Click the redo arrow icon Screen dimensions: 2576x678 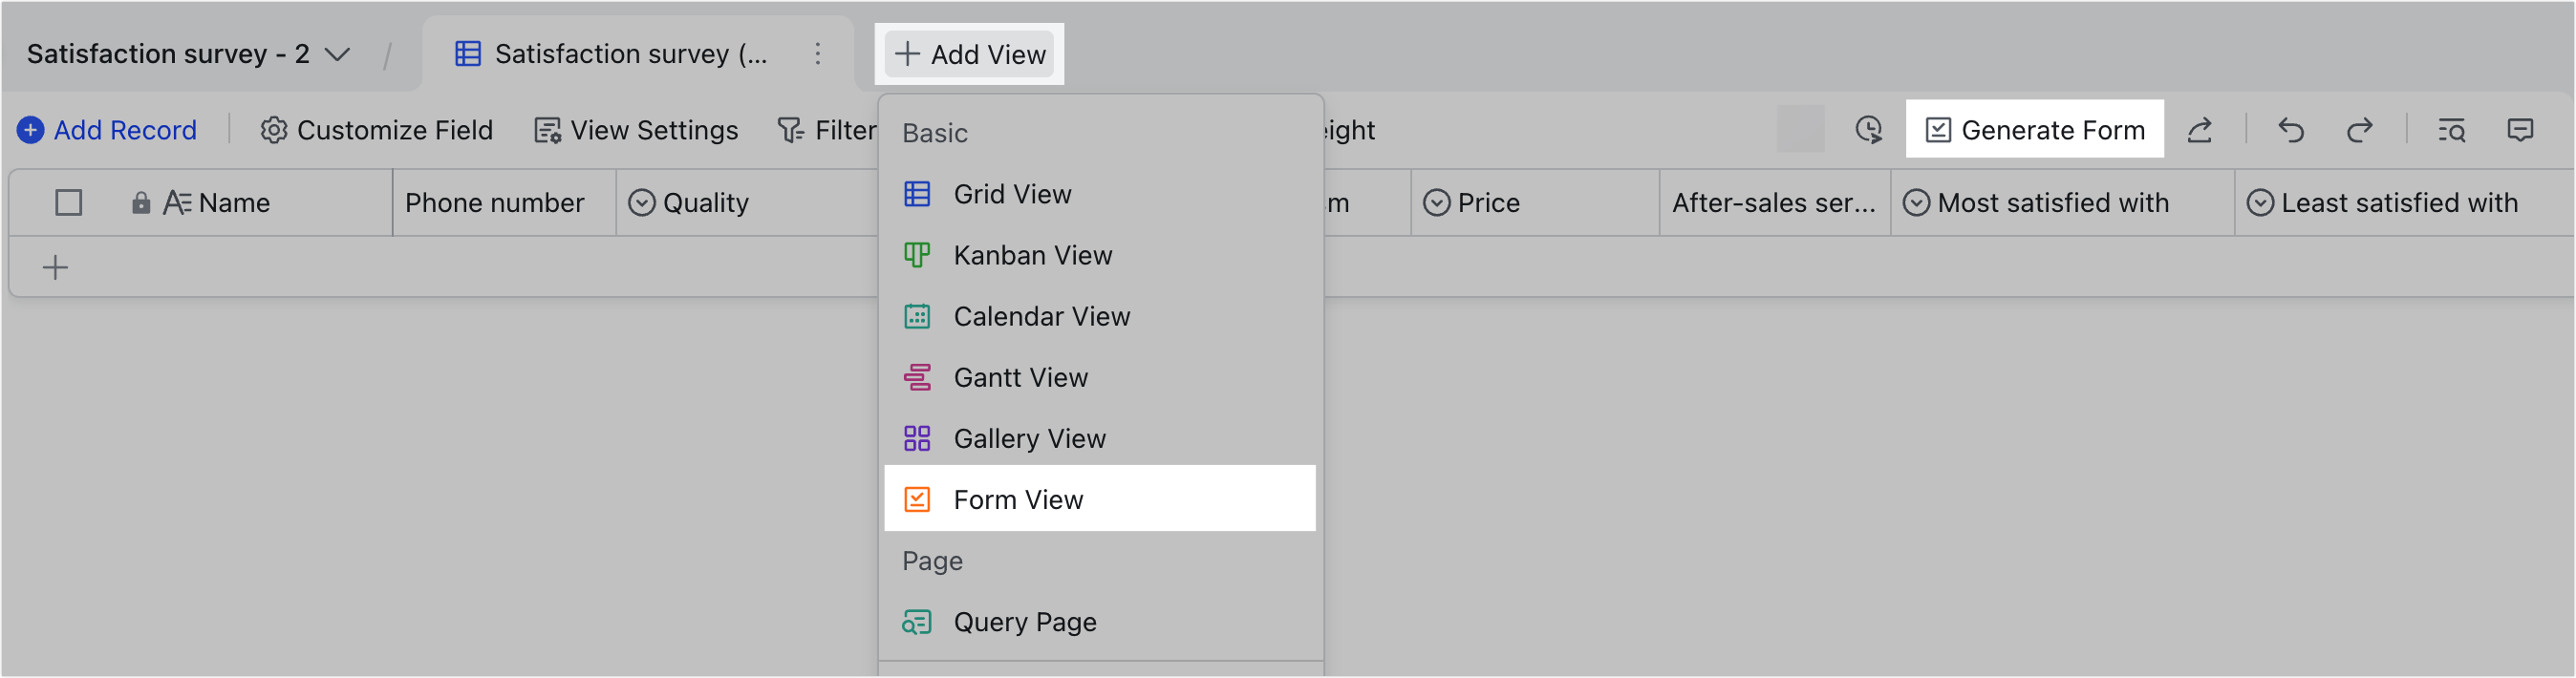tap(2360, 129)
